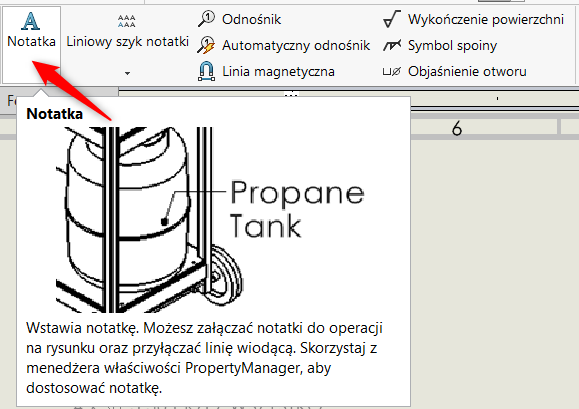Viewport: 579px width, 409px height.
Task: Choose the Symbol spoiny label
Action: [x=452, y=46]
